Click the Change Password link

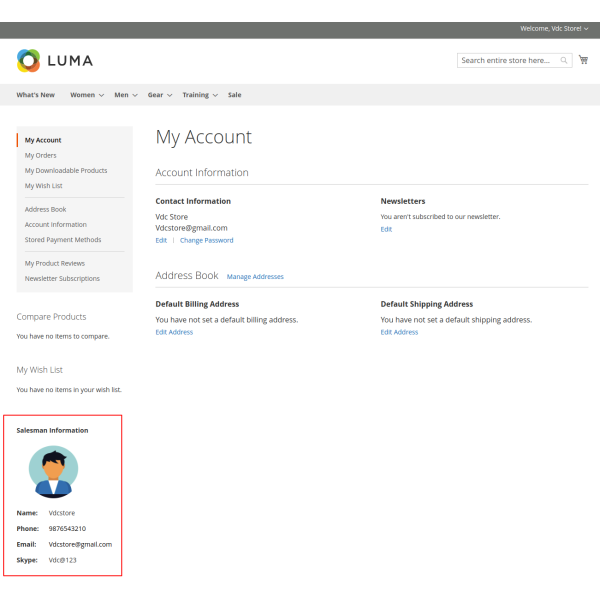206,240
